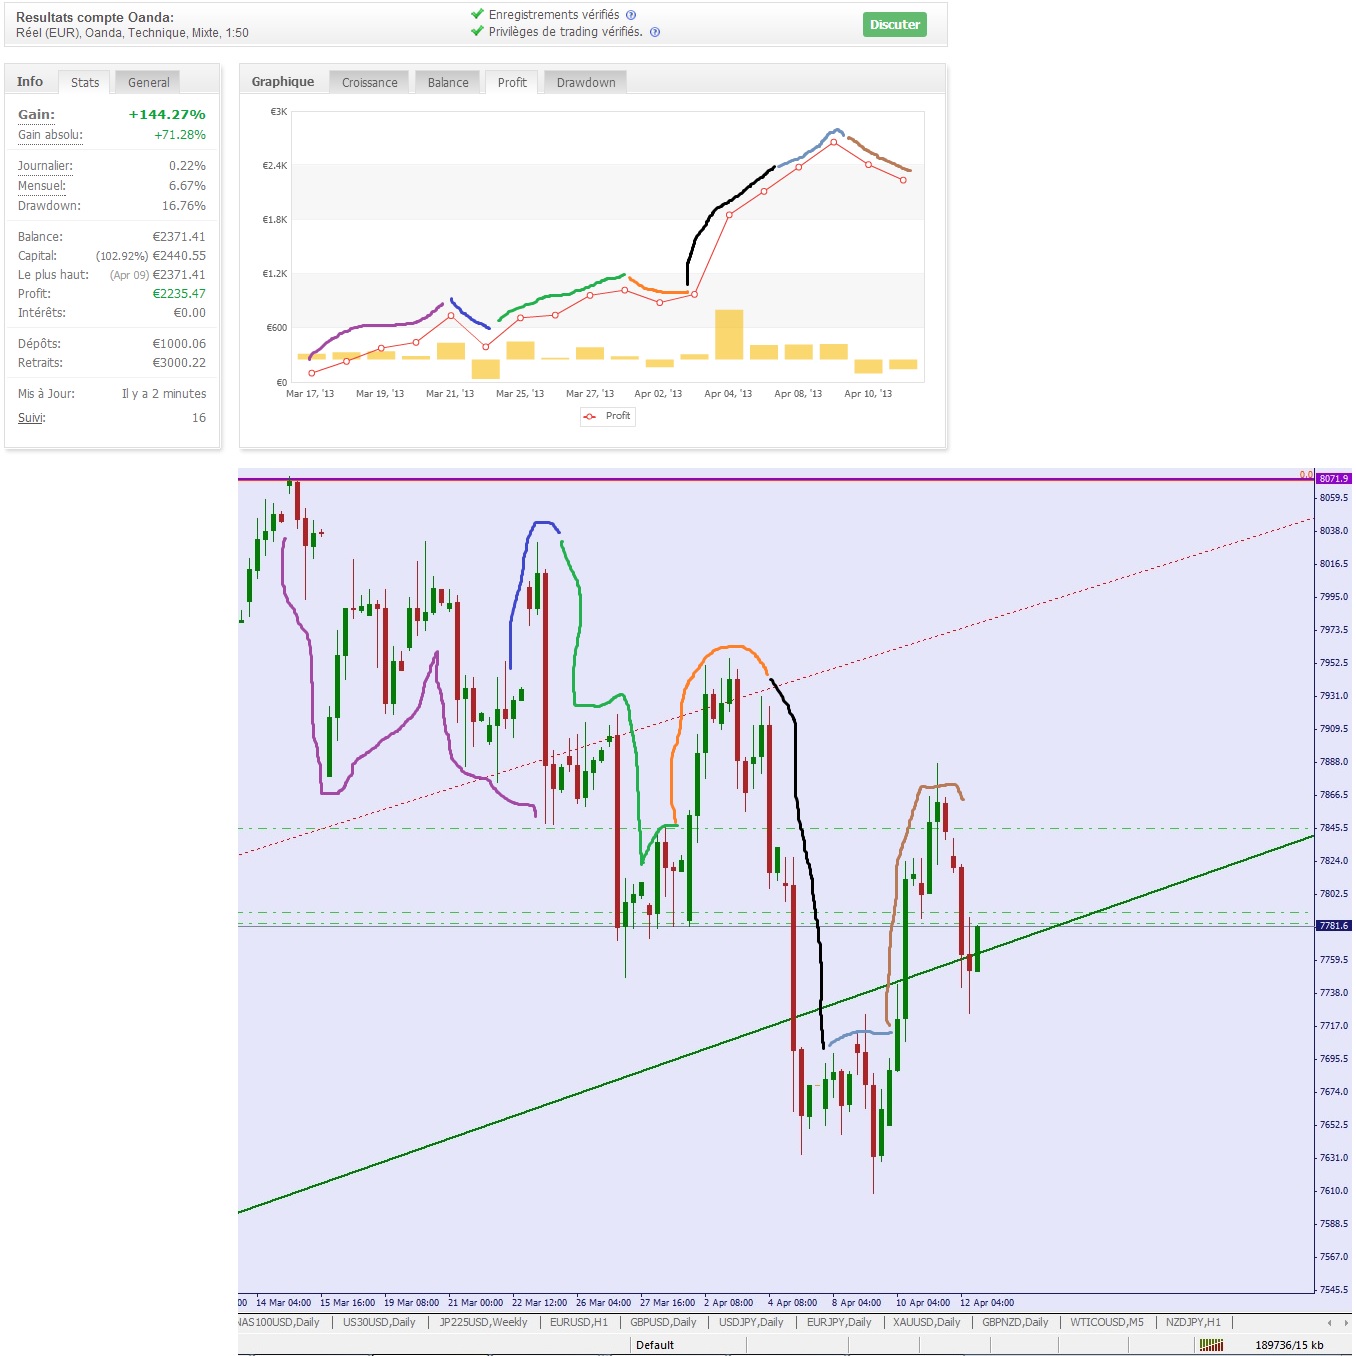Click the "Apr 04, '13" date on the profit chart
Viewport: 1356px width, 1356px height.
[x=728, y=394]
